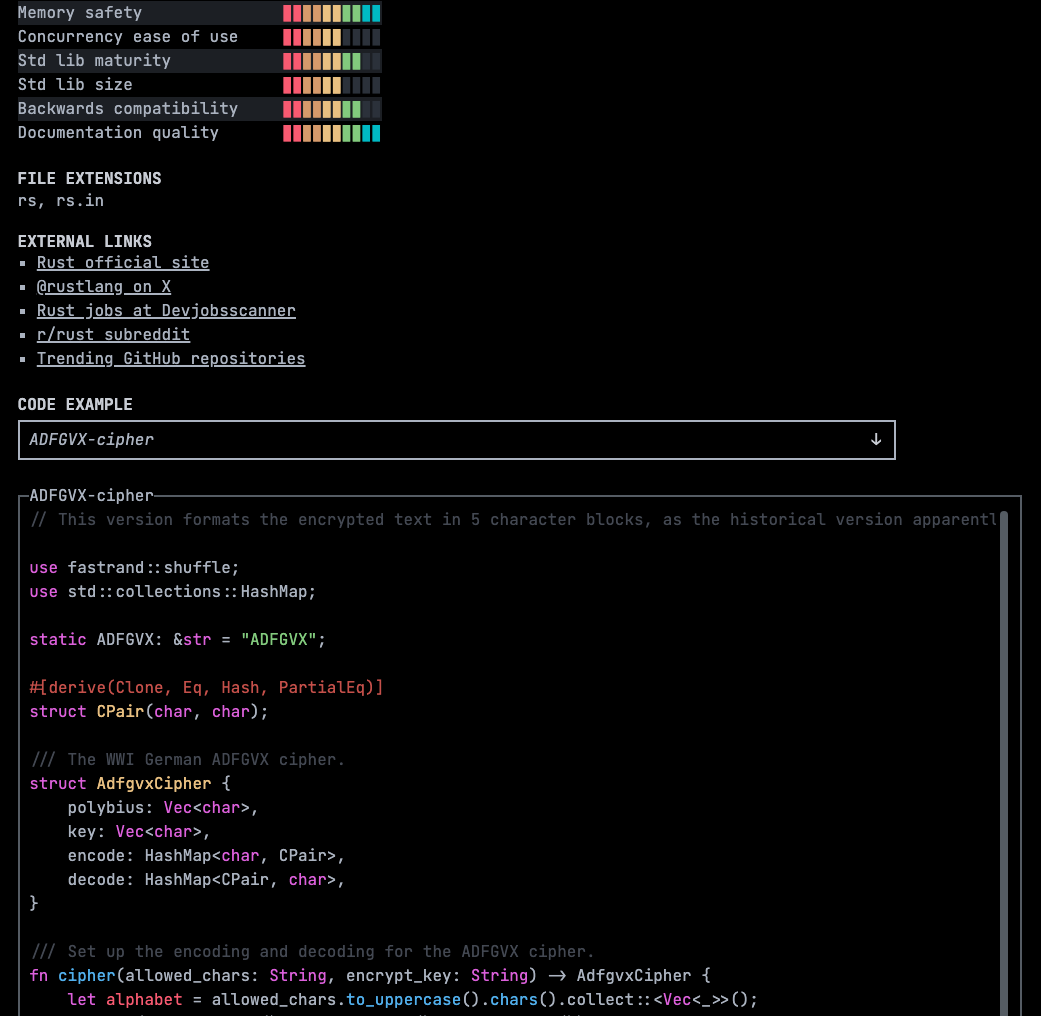Click the 'Documentation quality' label

point(118,132)
